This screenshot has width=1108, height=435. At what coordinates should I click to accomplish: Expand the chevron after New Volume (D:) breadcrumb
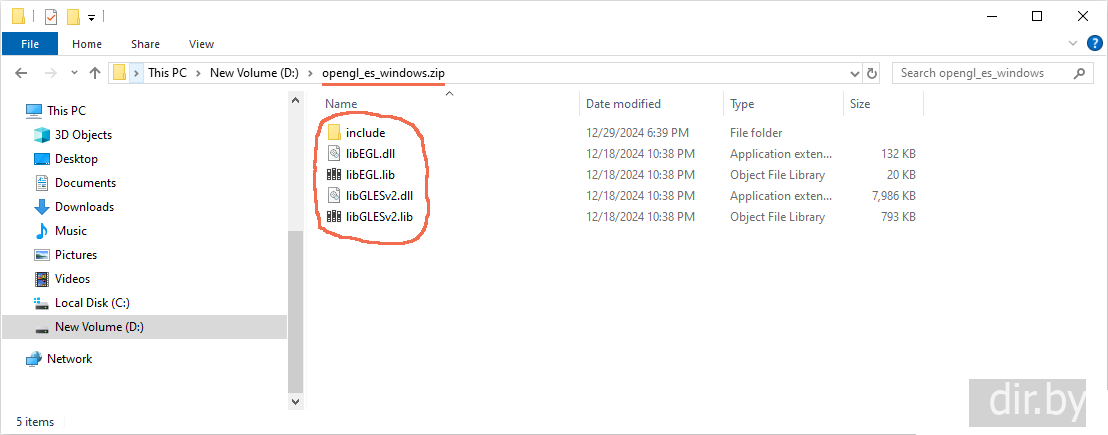(311, 73)
